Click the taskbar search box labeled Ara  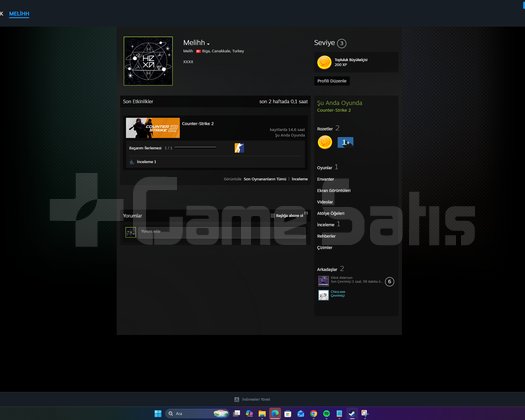(x=197, y=414)
